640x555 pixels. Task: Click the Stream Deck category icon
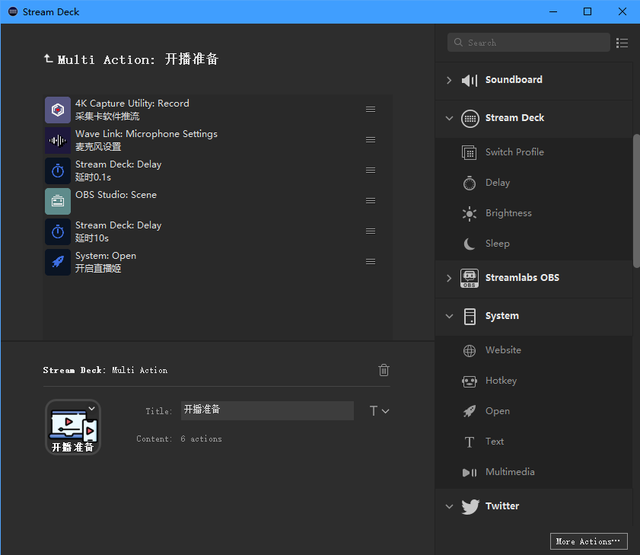click(470, 119)
